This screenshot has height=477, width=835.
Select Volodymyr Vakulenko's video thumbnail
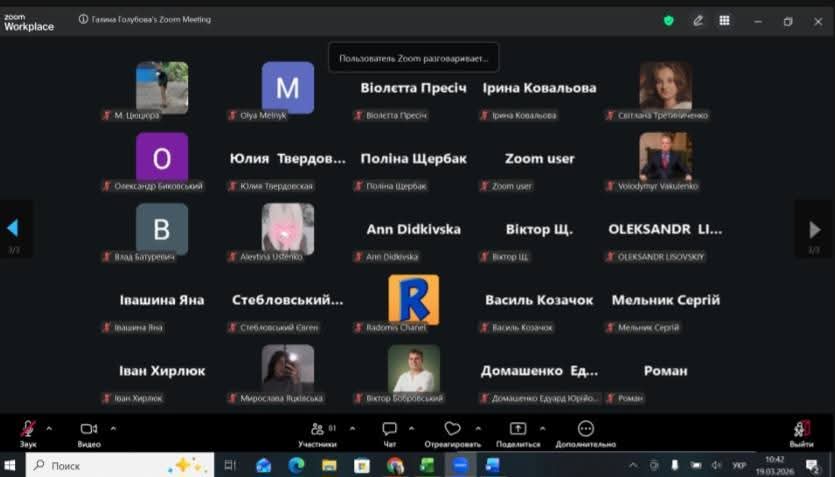[665, 156]
